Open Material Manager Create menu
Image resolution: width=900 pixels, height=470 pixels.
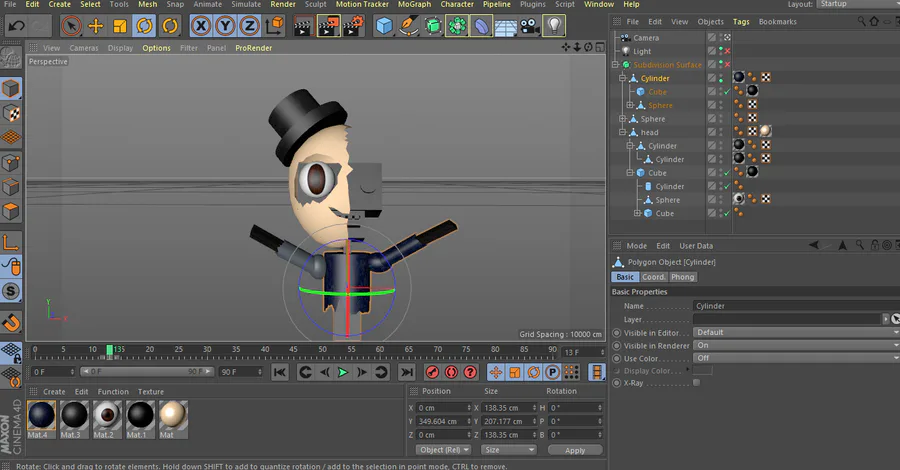pyautogui.click(x=54, y=392)
